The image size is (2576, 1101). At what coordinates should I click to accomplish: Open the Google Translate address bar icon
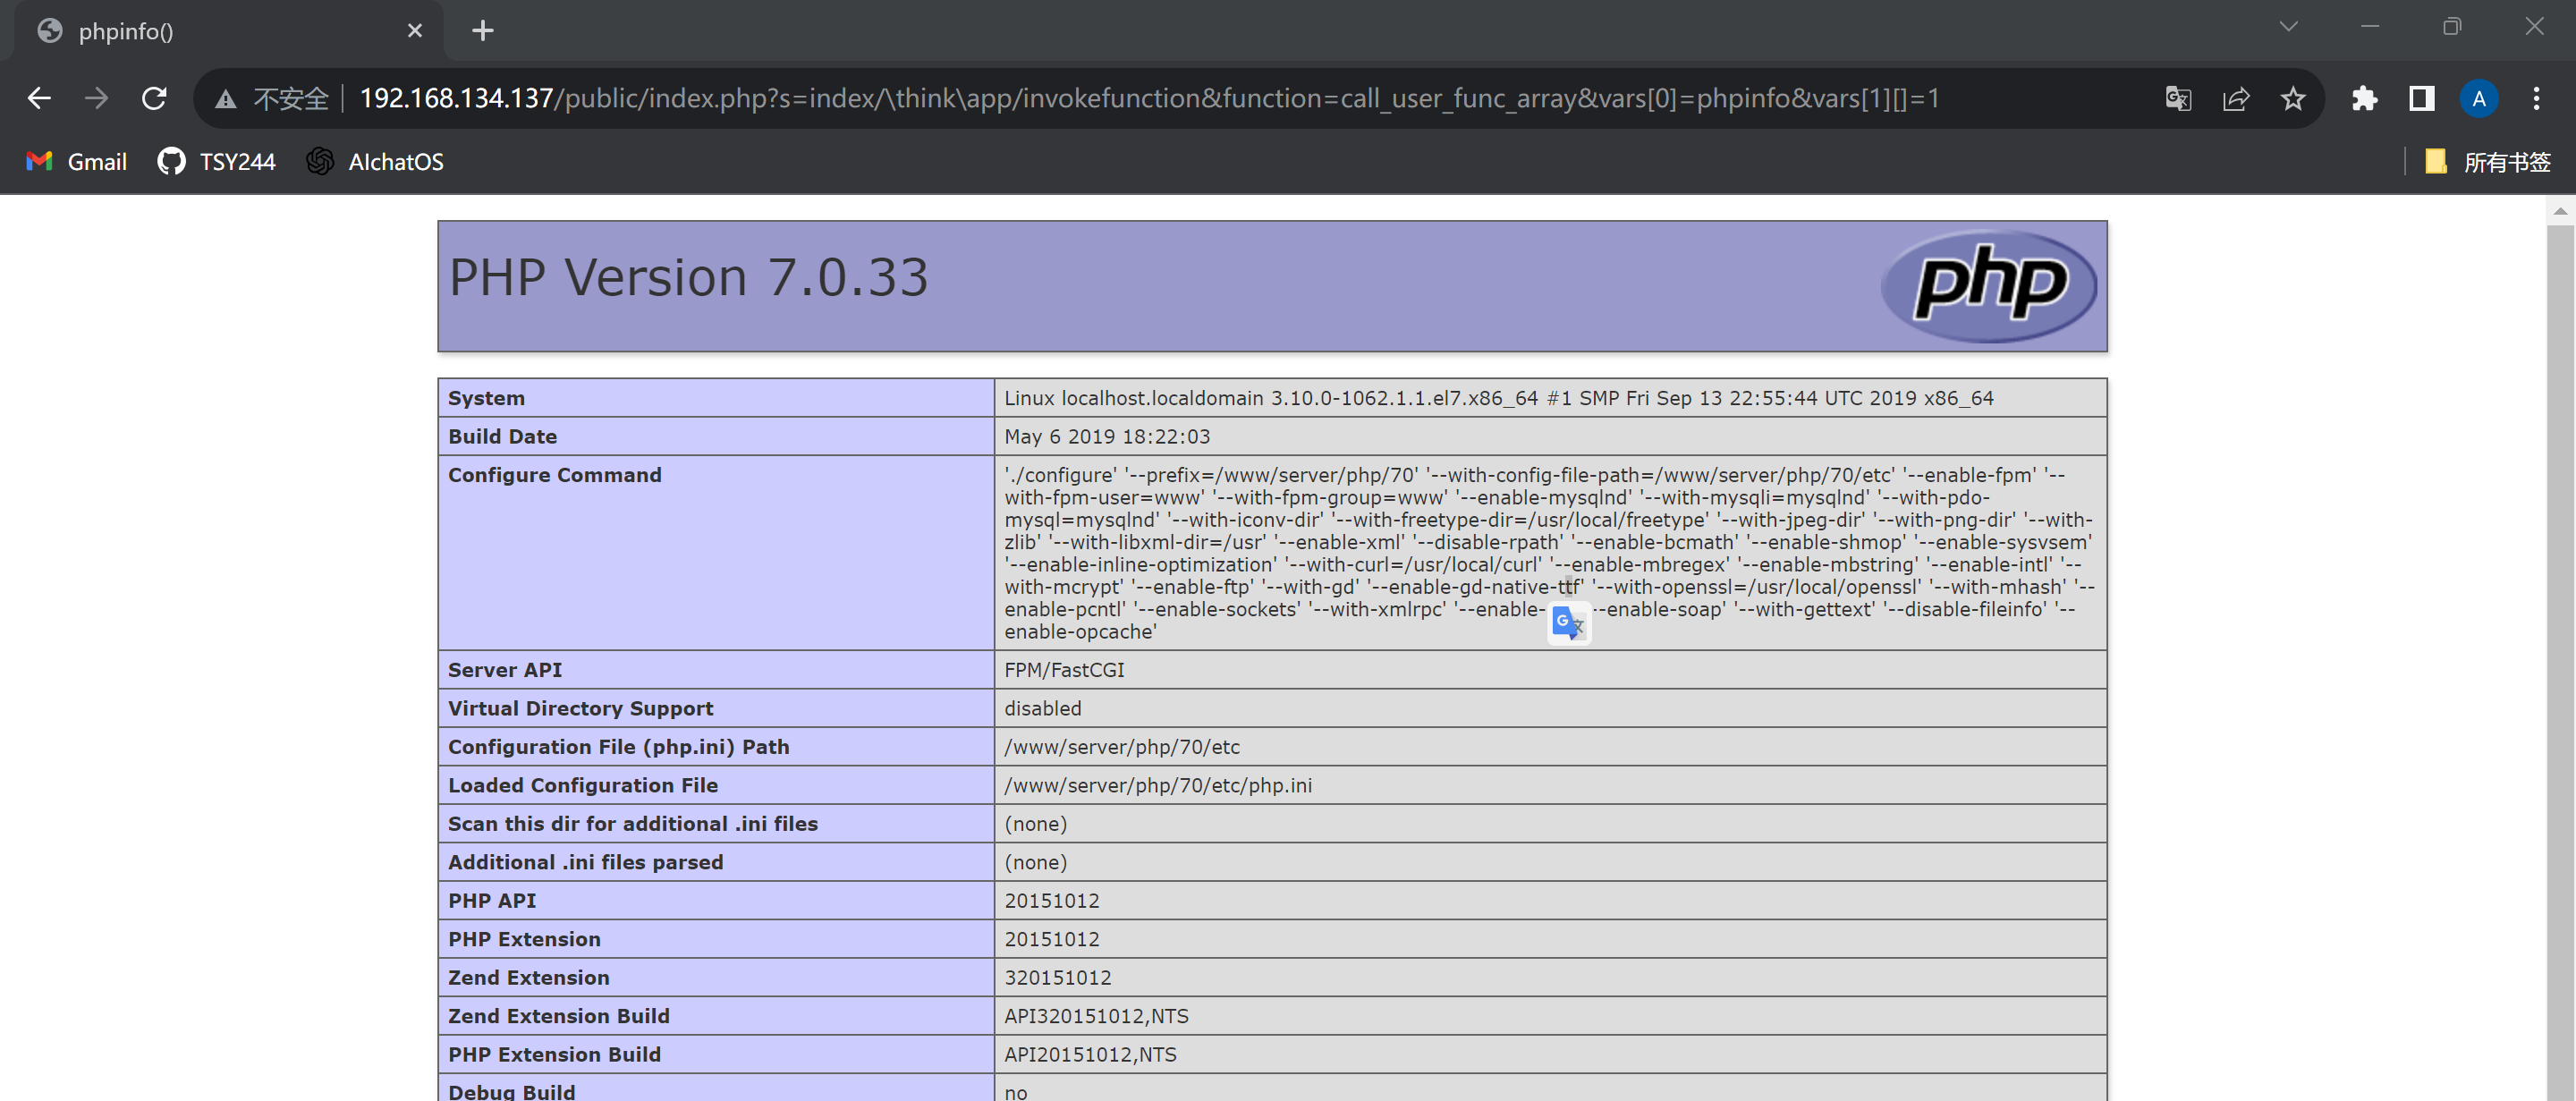point(2178,98)
